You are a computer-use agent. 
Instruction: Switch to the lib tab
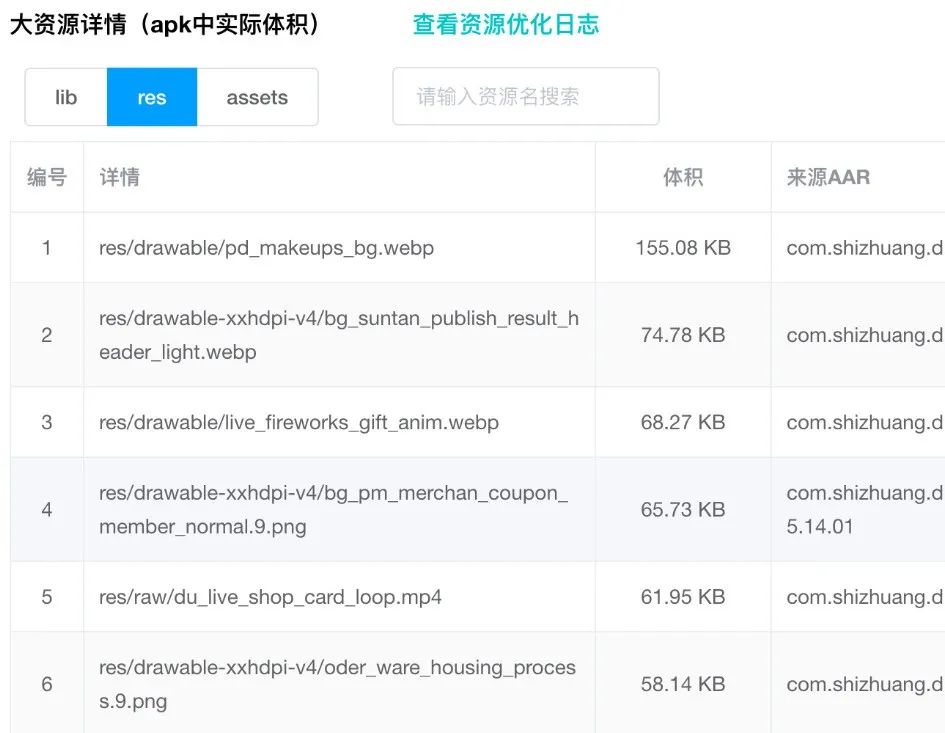pos(66,97)
